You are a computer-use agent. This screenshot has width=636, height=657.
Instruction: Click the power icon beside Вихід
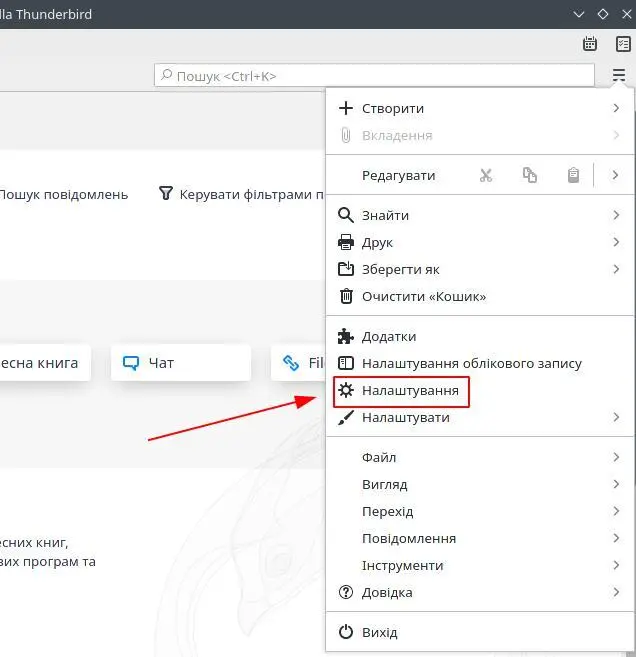tap(346, 632)
